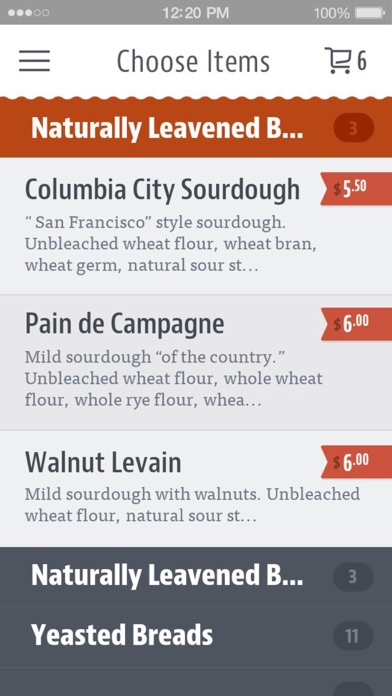
Task: Tap the $5.50 price tag
Action: (356, 189)
